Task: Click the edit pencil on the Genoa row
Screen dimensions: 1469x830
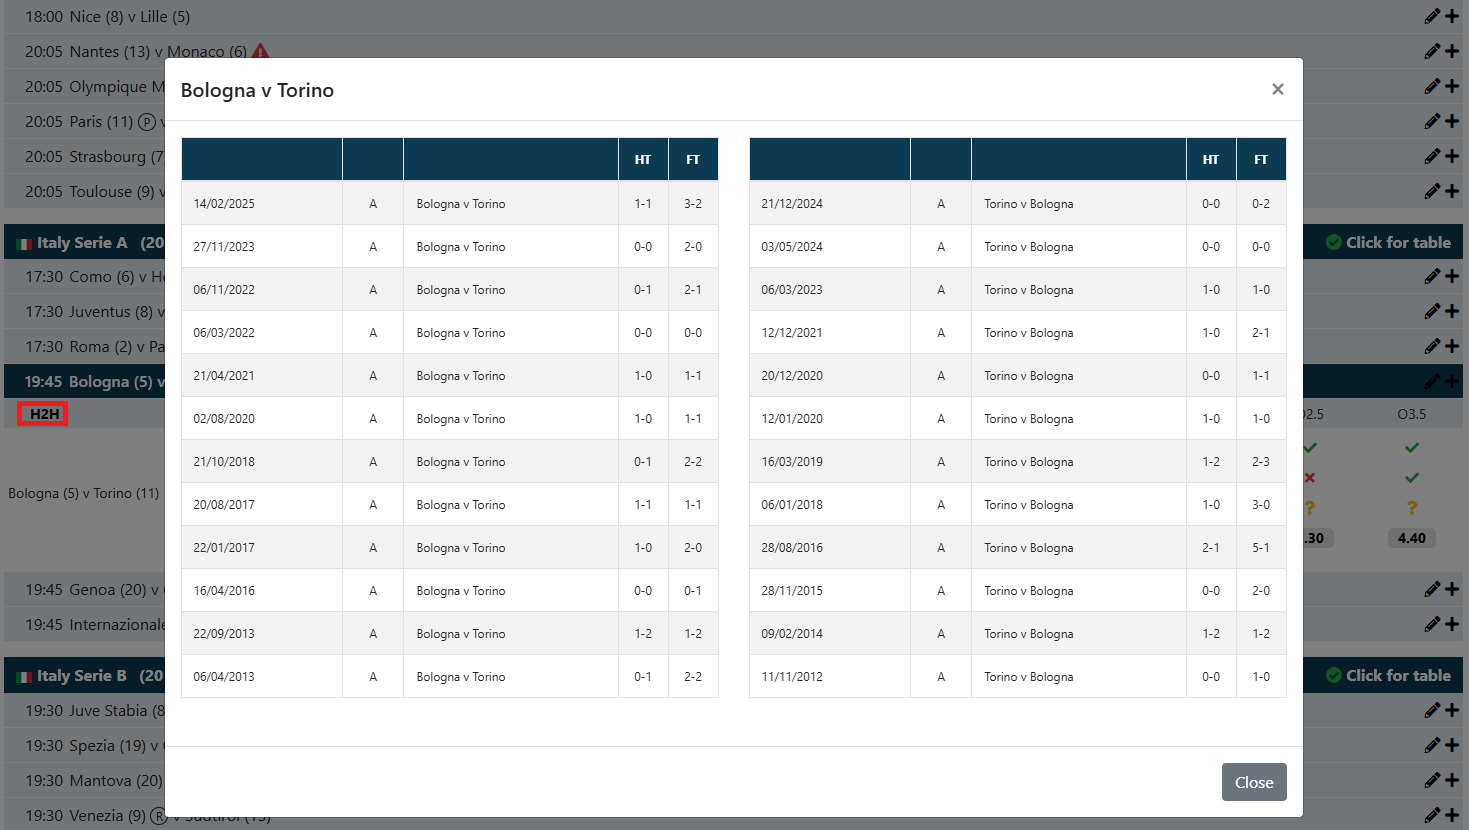Action: point(1432,590)
